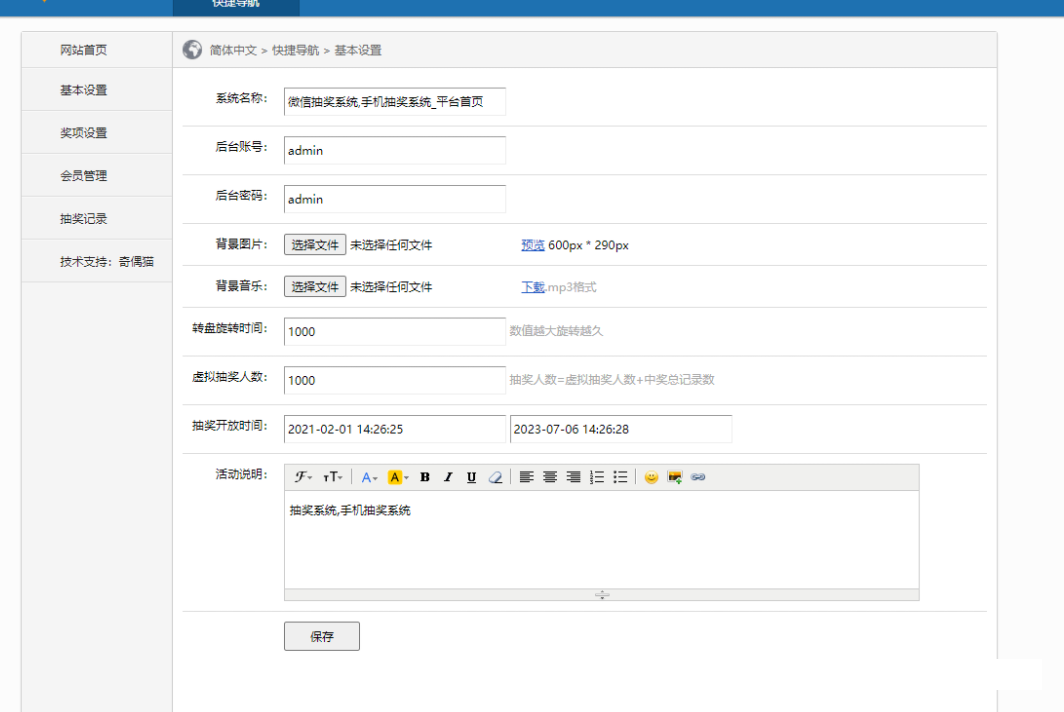This screenshot has width=1064, height=712.
Task: Add a hyperlink with the link icon
Action: point(698,478)
